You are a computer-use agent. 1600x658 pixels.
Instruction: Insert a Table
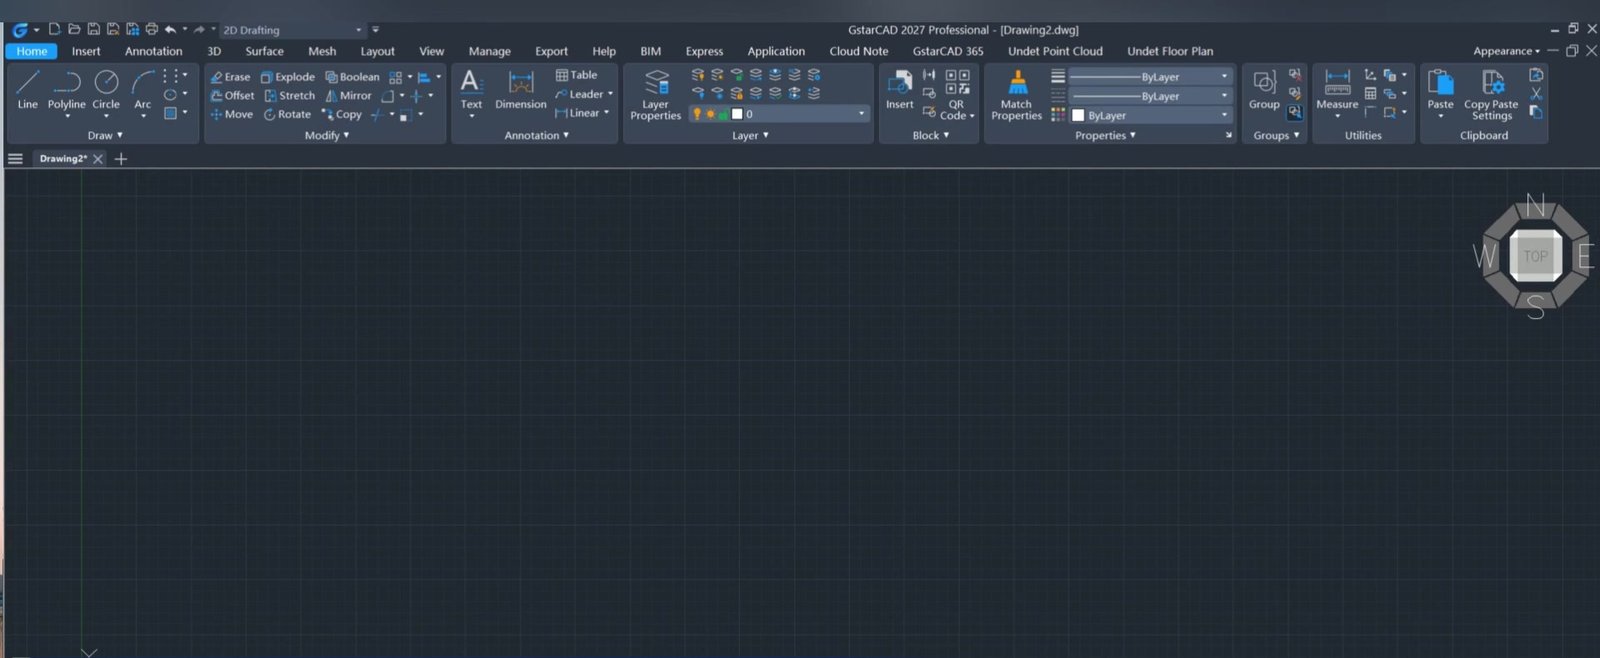tap(577, 76)
